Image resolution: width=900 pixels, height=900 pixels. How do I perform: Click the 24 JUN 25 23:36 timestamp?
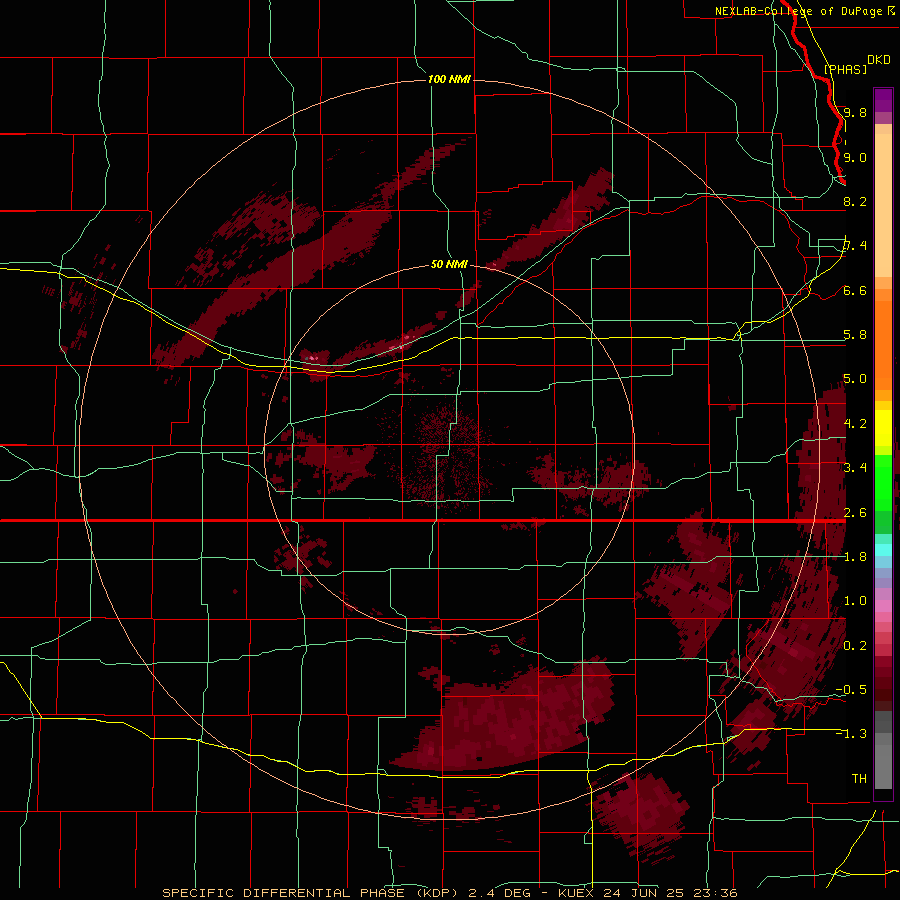(670, 893)
